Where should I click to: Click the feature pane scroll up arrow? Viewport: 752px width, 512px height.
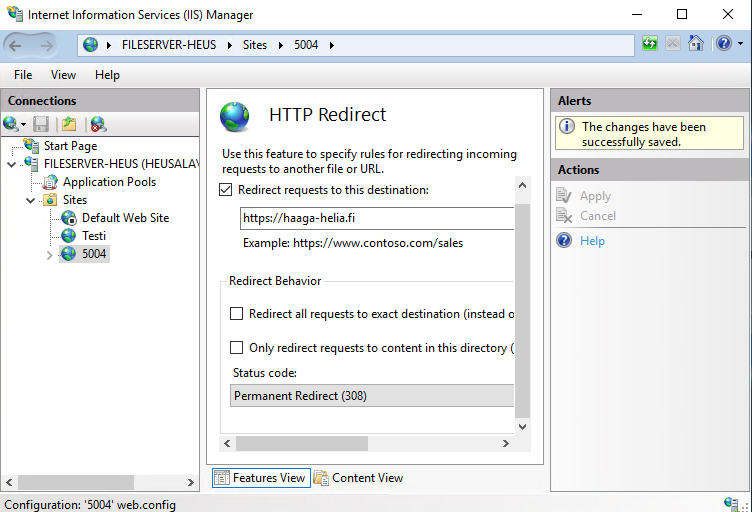click(523, 185)
